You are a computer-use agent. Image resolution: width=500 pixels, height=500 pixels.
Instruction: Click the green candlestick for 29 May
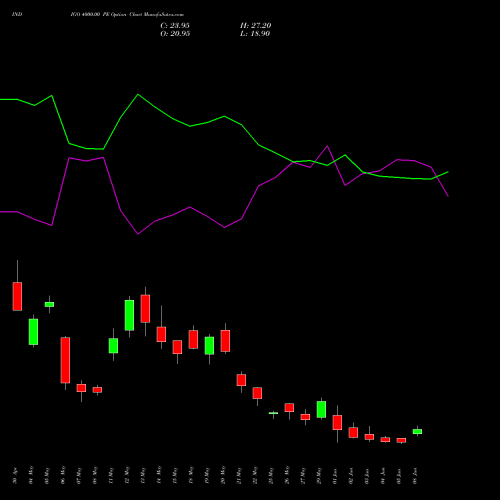tap(321, 409)
